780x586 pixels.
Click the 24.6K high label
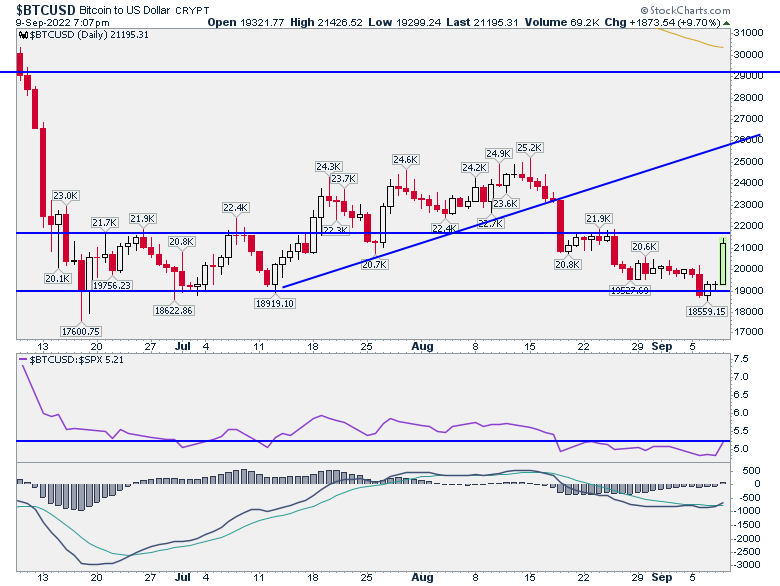tap(405, 160)
